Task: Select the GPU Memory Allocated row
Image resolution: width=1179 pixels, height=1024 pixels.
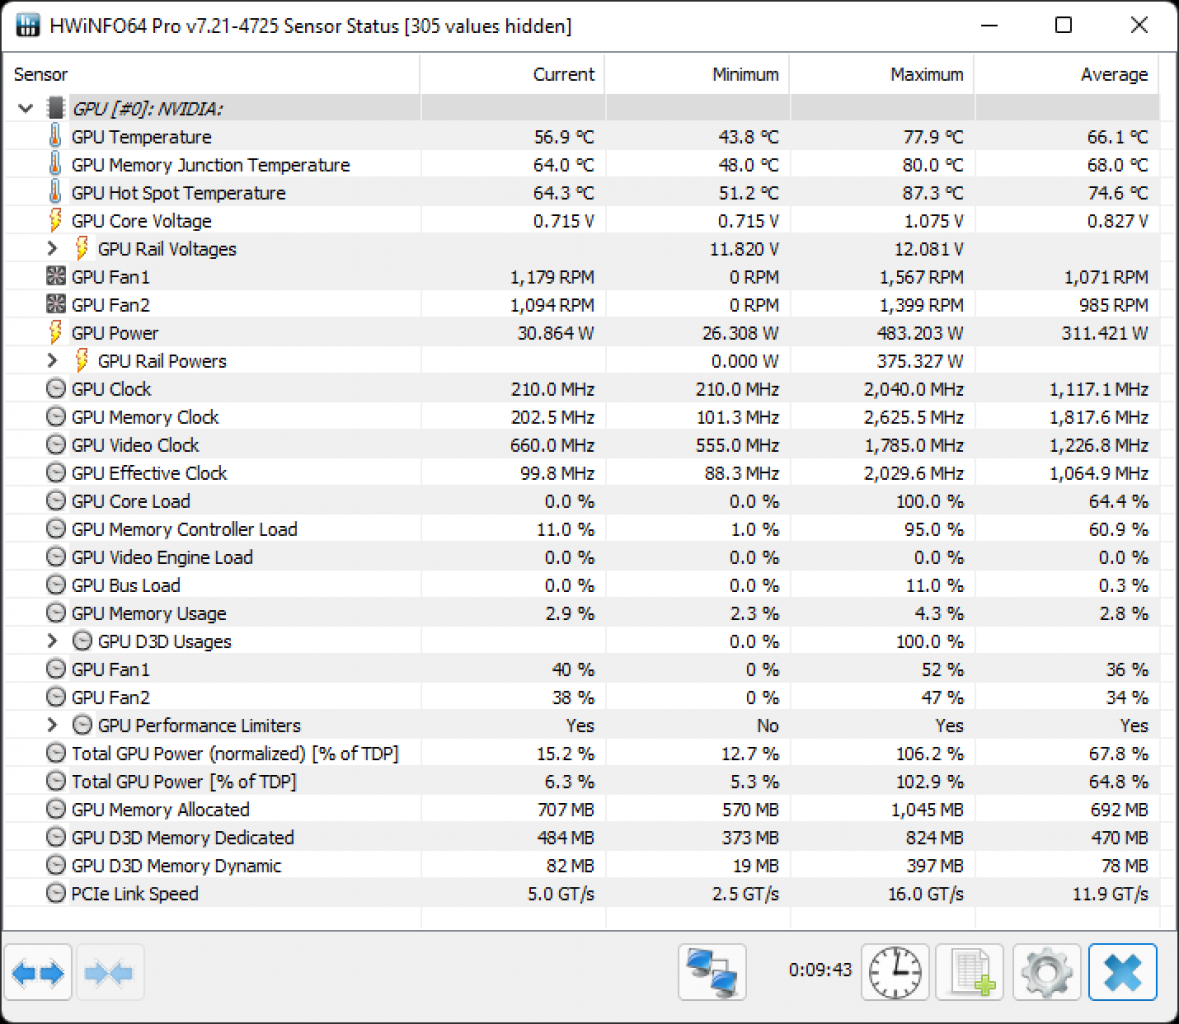Action: click(581, 809)
